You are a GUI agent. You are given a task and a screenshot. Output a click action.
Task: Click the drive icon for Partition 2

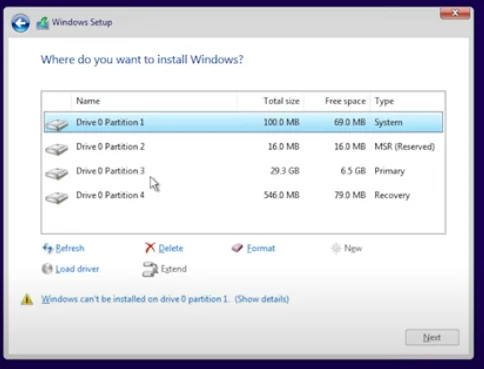click(x=57, y=149)
